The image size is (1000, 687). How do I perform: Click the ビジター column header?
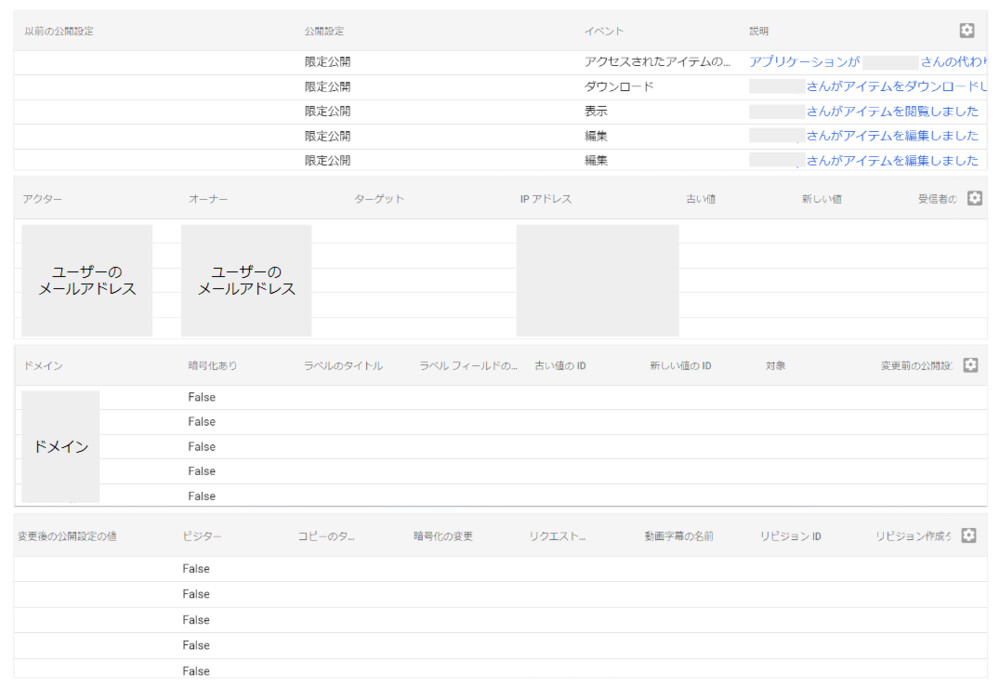[x=202, y=537]
